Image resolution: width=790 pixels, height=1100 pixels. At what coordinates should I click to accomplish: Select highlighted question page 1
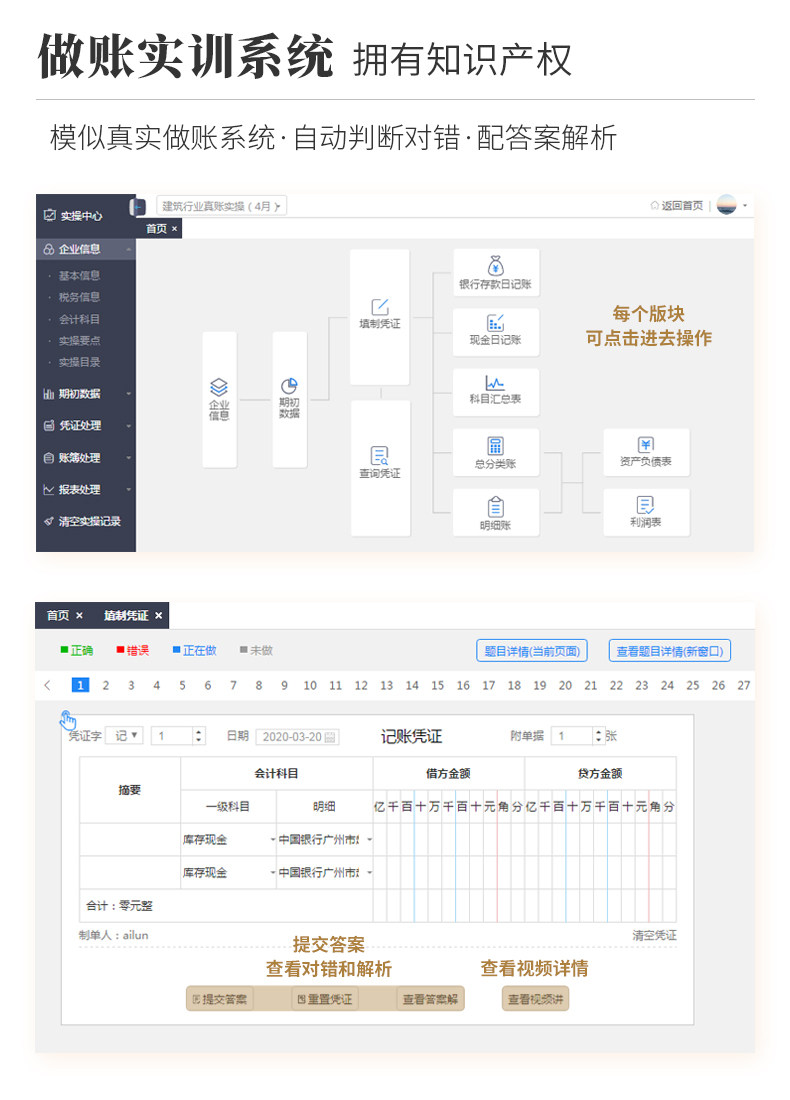[x=81, y=685]
